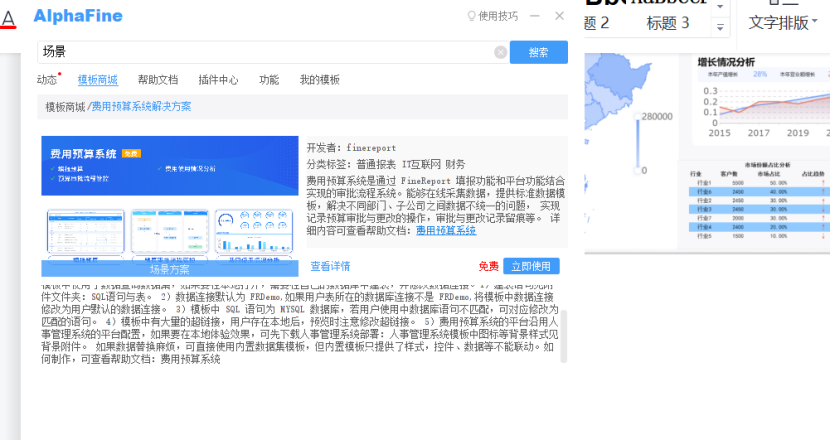830x441 pixels.
Task: Open the 我的模板 tab
Action: 320,80
